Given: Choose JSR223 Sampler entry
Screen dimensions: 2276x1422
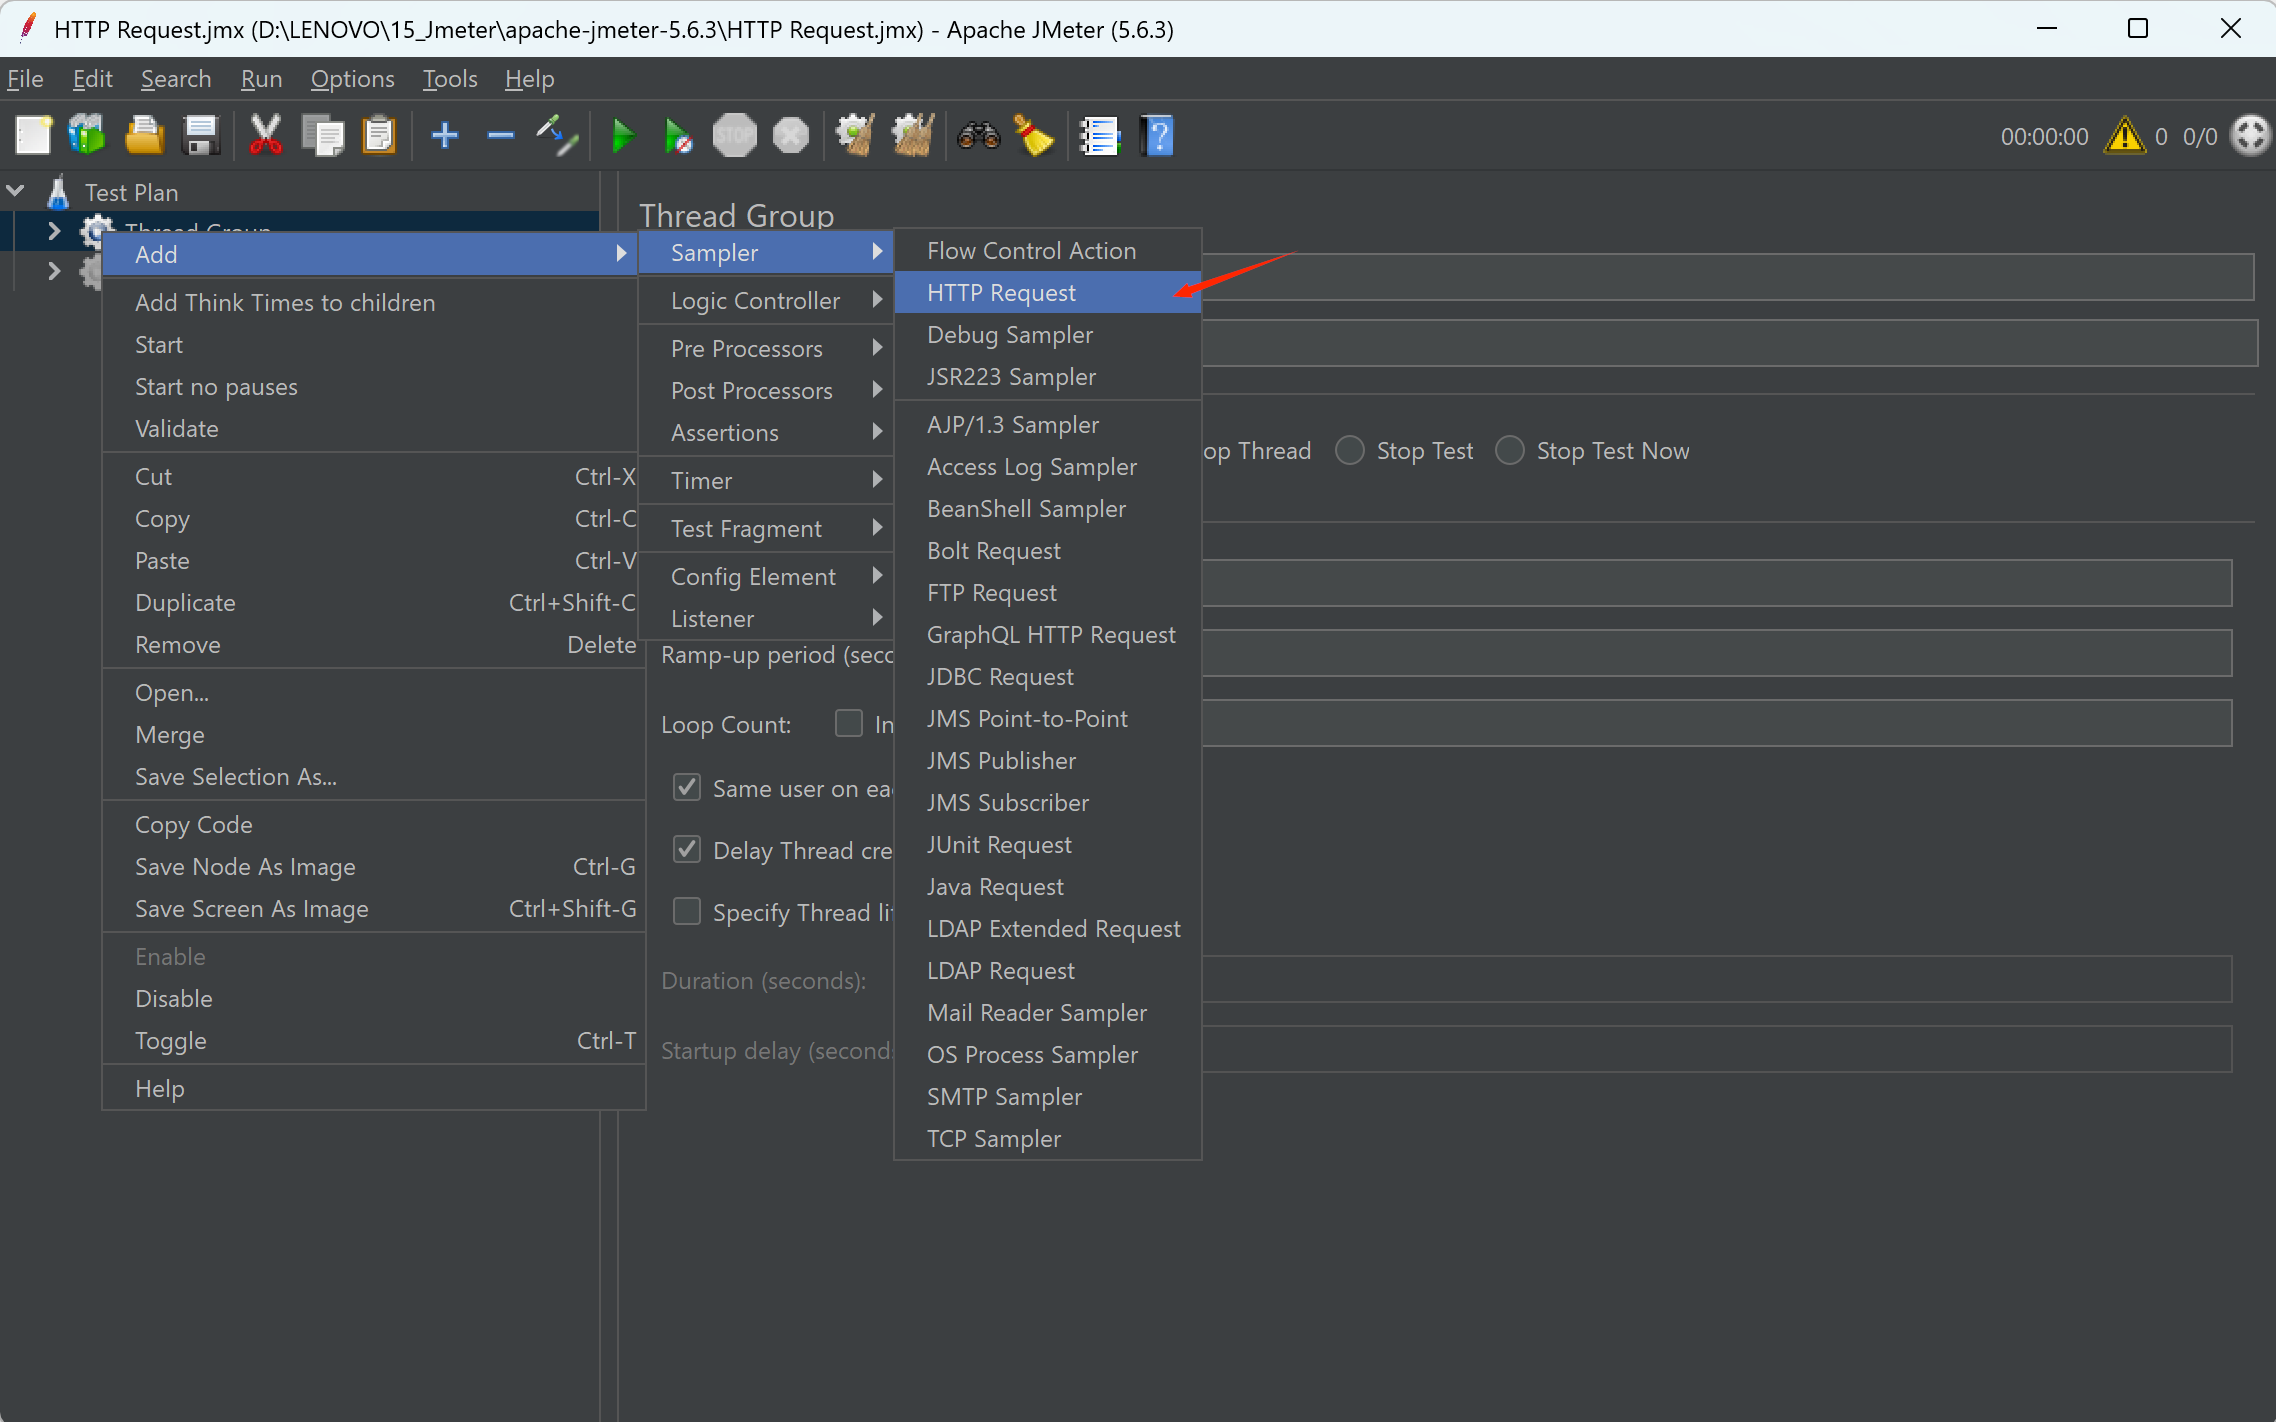Looking at the screenshot, I should 1047,376.
